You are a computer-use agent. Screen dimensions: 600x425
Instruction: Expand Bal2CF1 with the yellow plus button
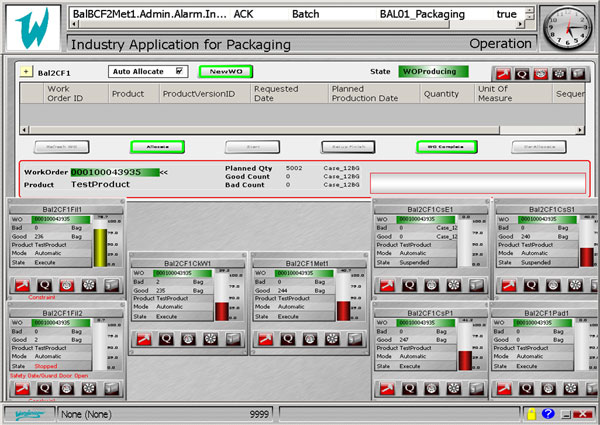coord(26,73)
